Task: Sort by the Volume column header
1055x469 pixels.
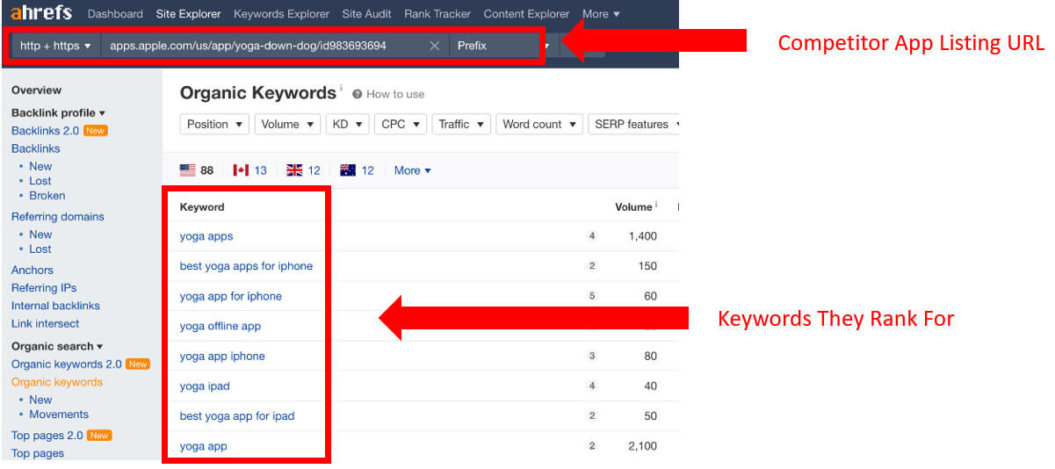Action: (636, 207)
